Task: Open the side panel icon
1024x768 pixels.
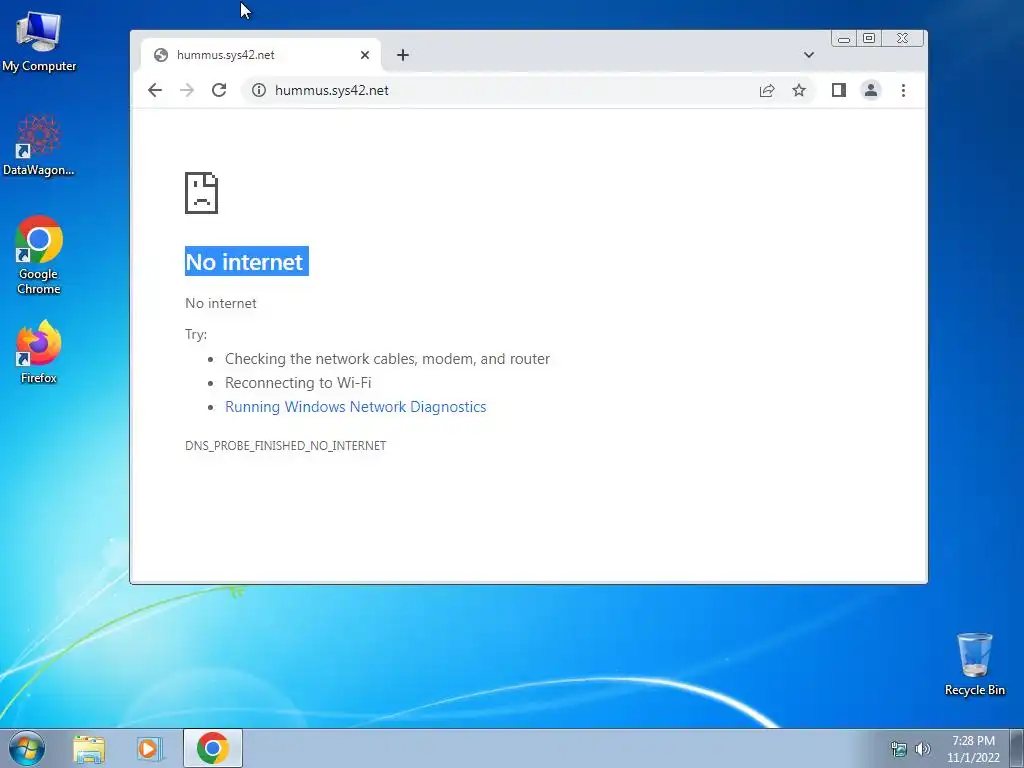Action: [x=839, y=90]
